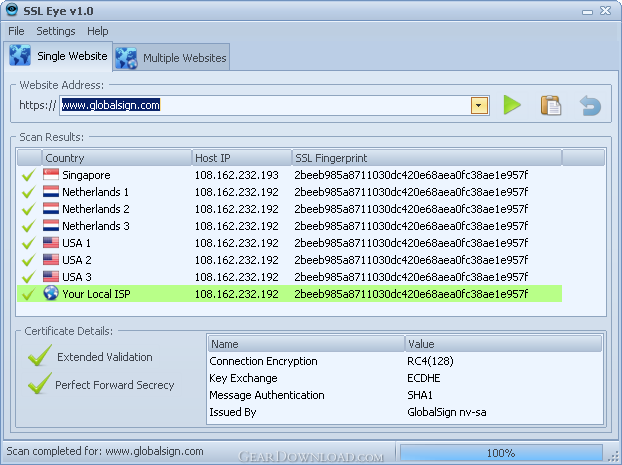Sort by the SSL Fingerprint column header
Viewport: 622px width, 465px height.
point(427,158)
